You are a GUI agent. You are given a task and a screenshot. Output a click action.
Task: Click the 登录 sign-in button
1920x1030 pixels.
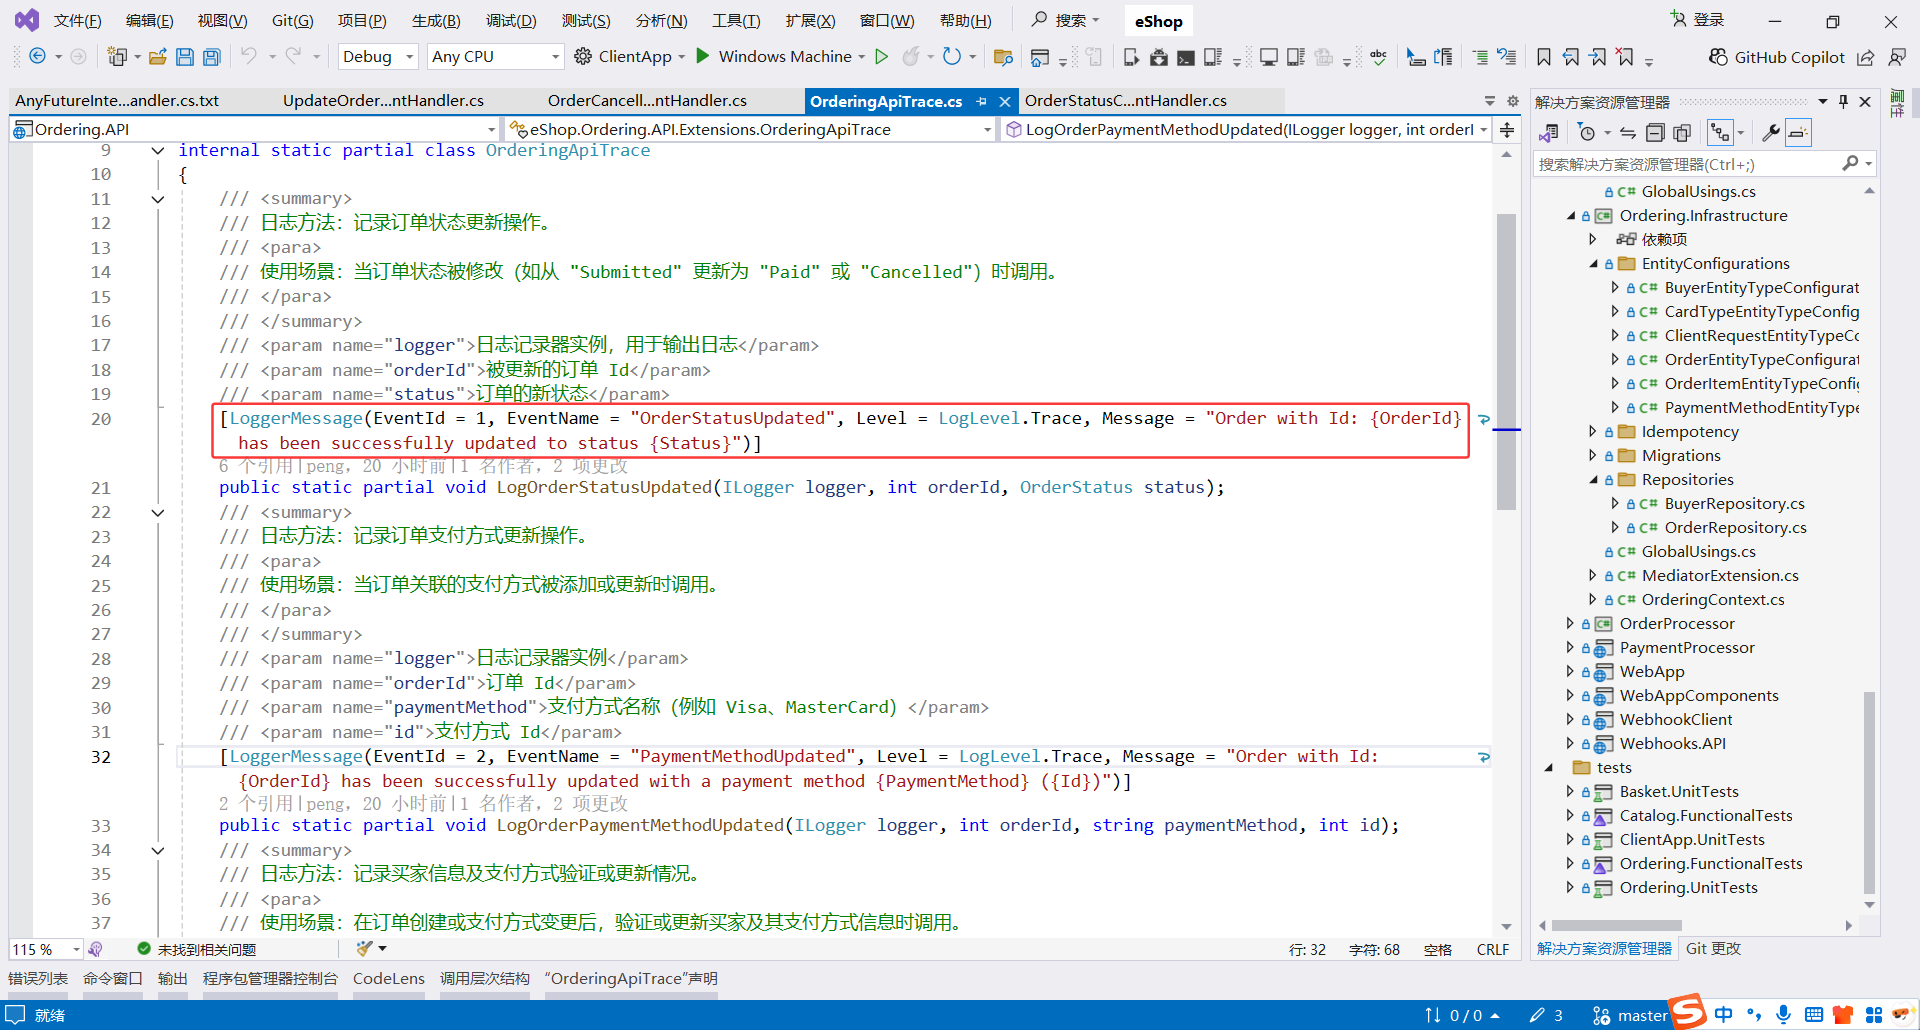click(1697, 20)
